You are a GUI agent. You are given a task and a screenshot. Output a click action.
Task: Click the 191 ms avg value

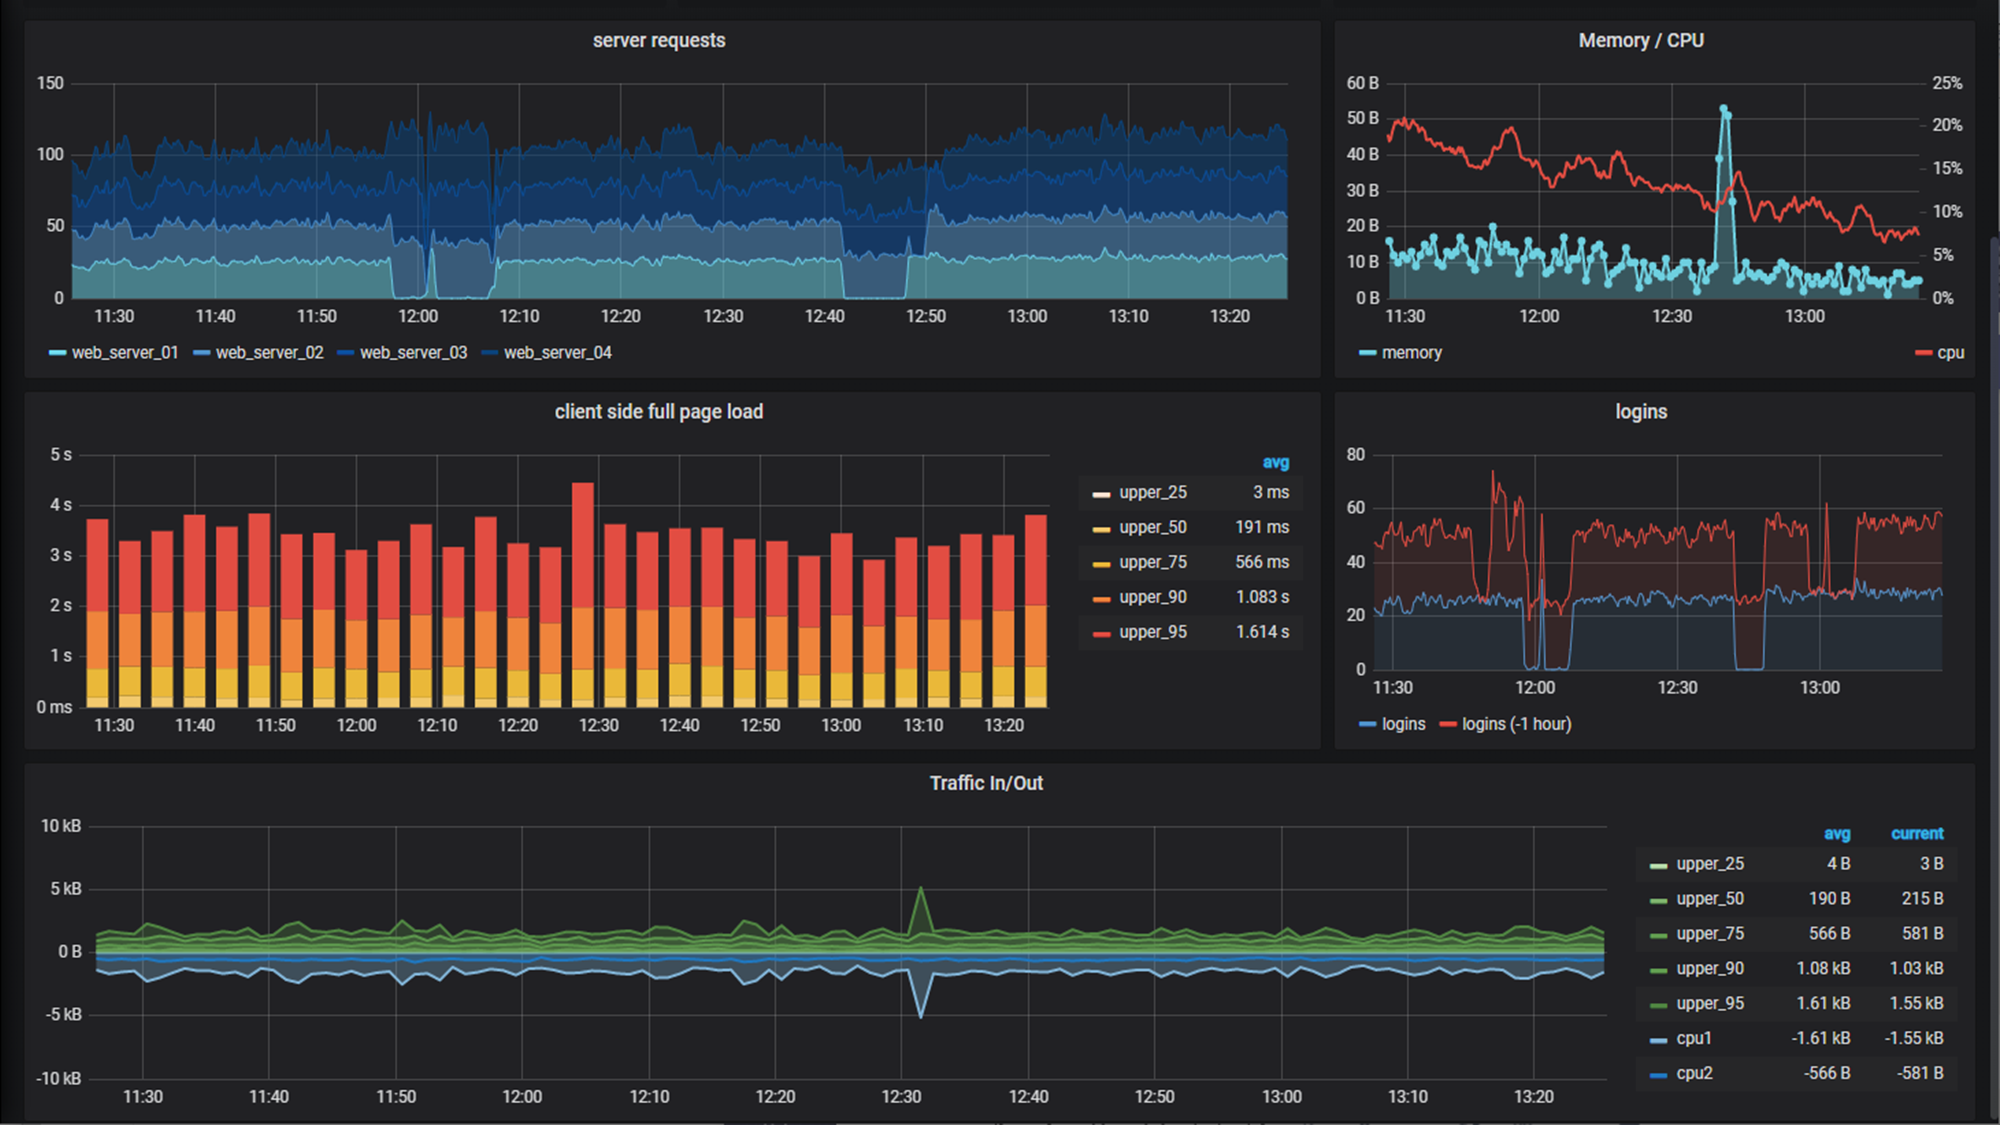1262,528
